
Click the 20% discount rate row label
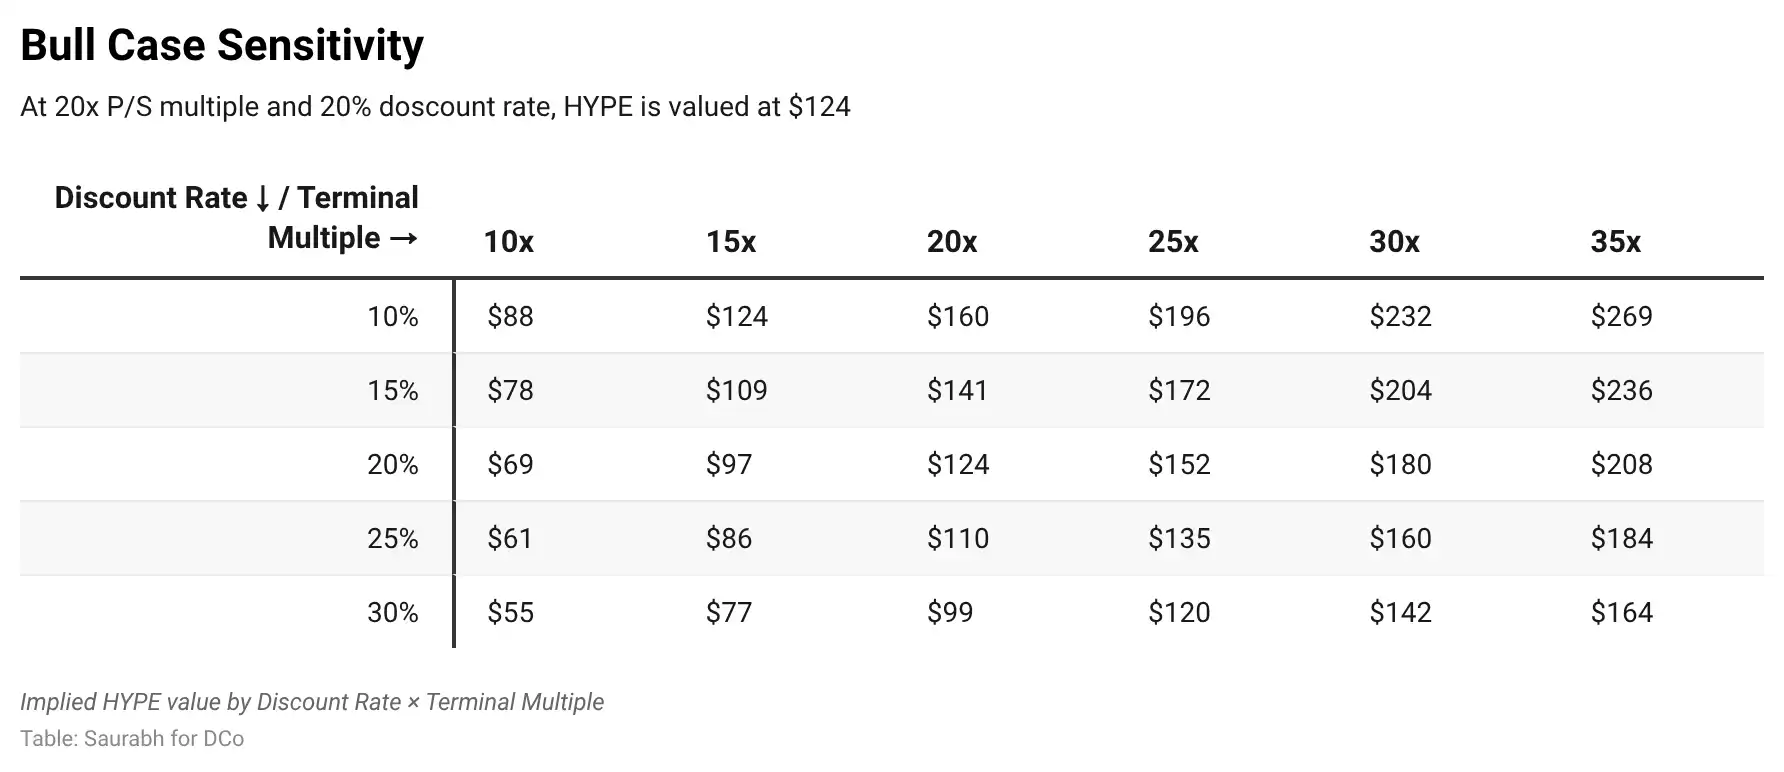pyautogui.click(x=392, y=465)
